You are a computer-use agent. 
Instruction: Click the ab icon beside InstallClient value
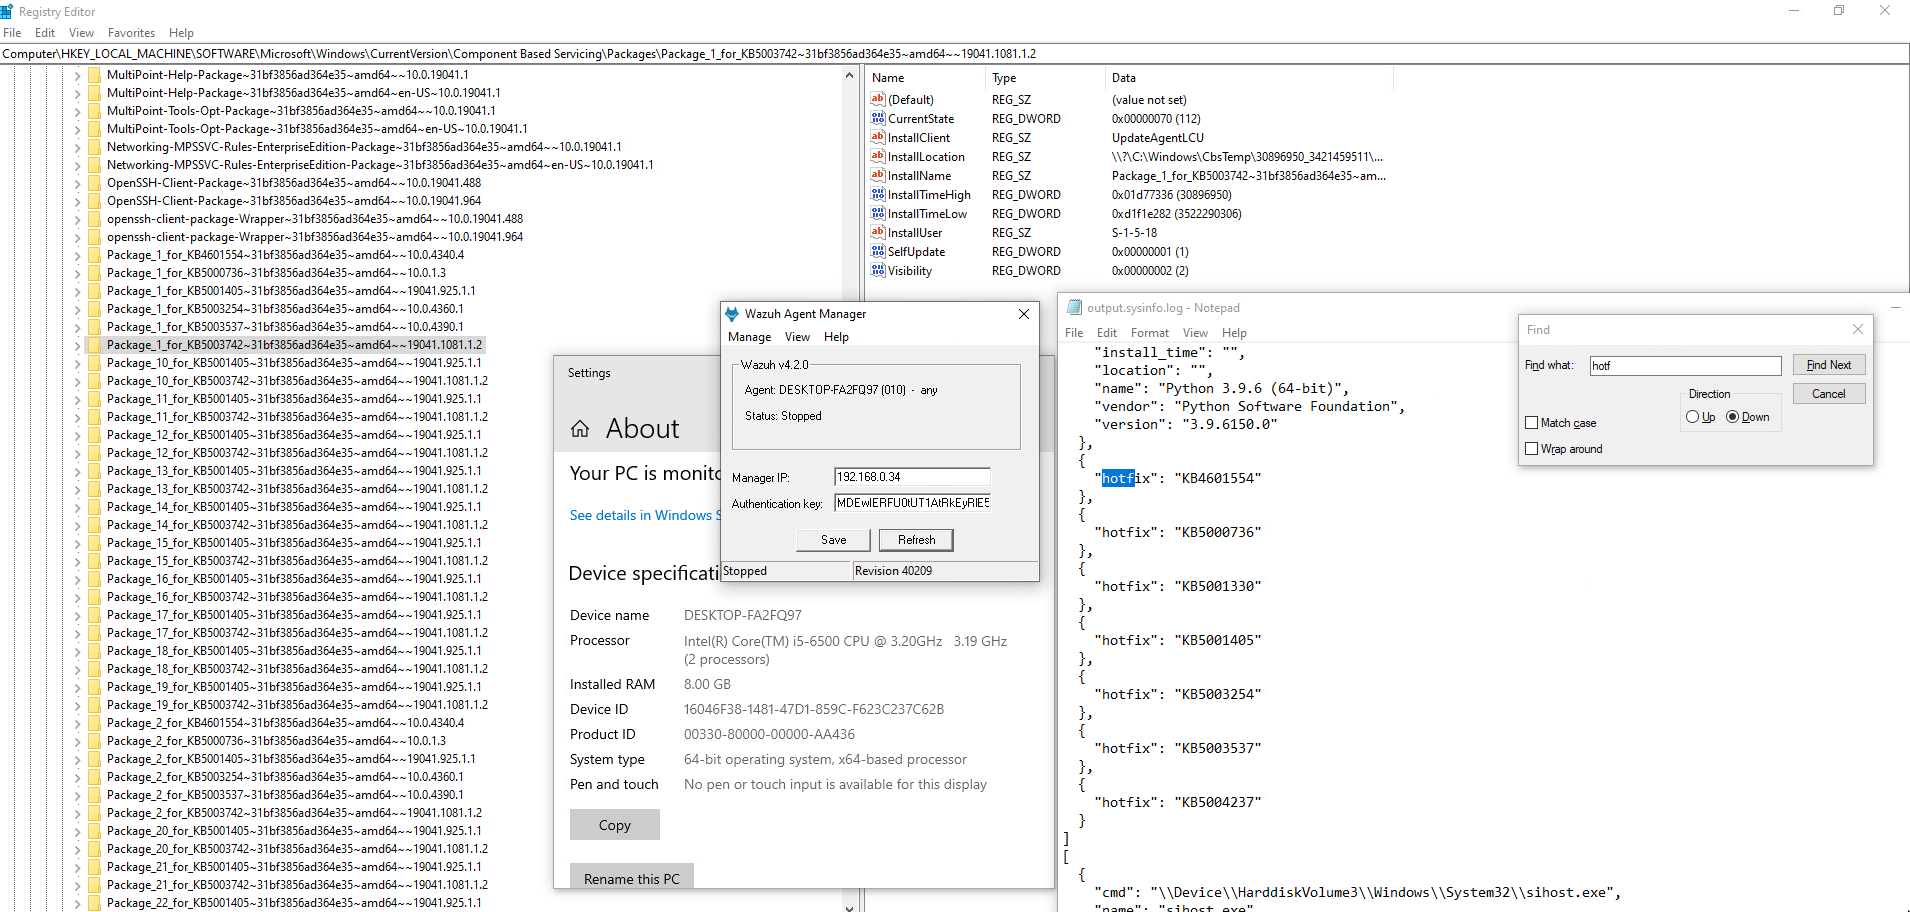click(x=877, y=137)
